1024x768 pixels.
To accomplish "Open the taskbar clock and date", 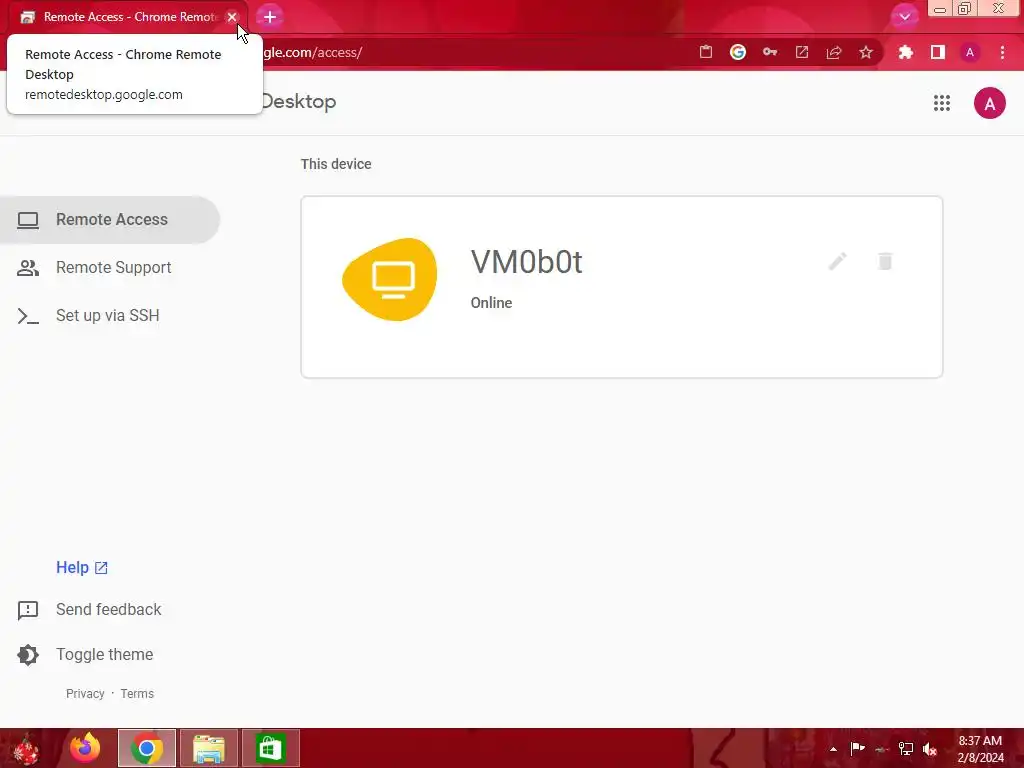I will (x=980, y=749).
